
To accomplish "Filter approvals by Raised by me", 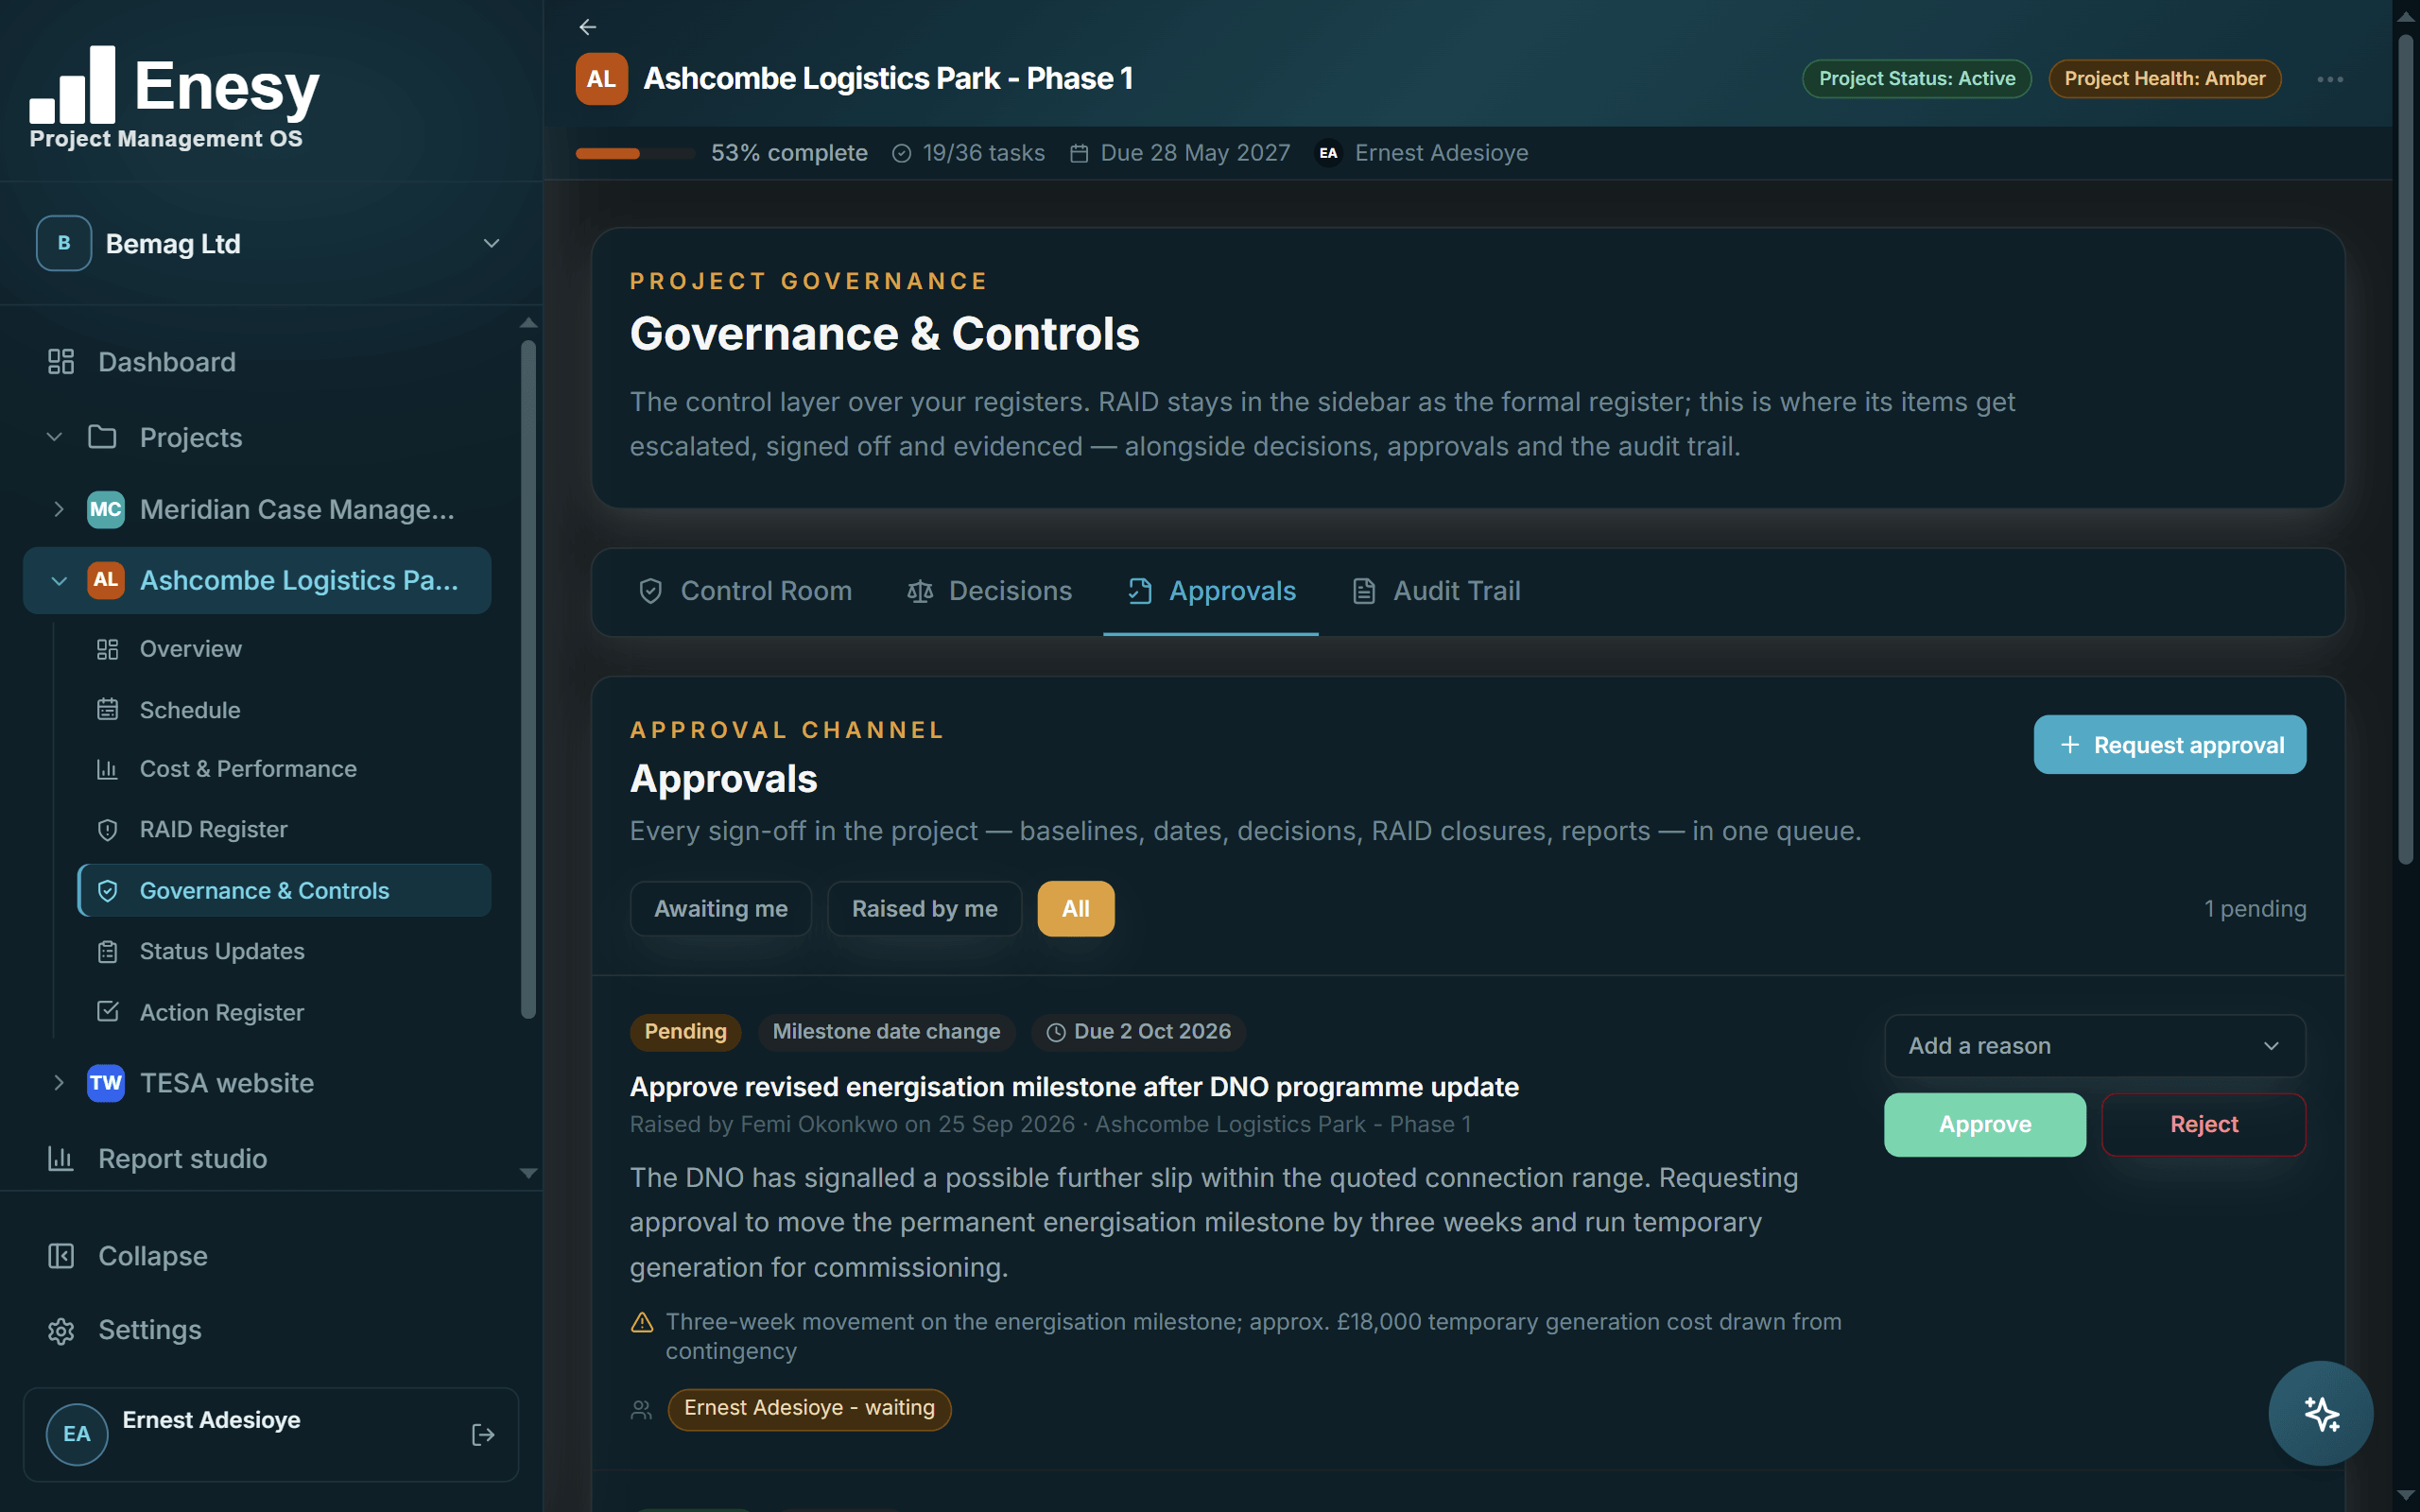I will 925,909.
